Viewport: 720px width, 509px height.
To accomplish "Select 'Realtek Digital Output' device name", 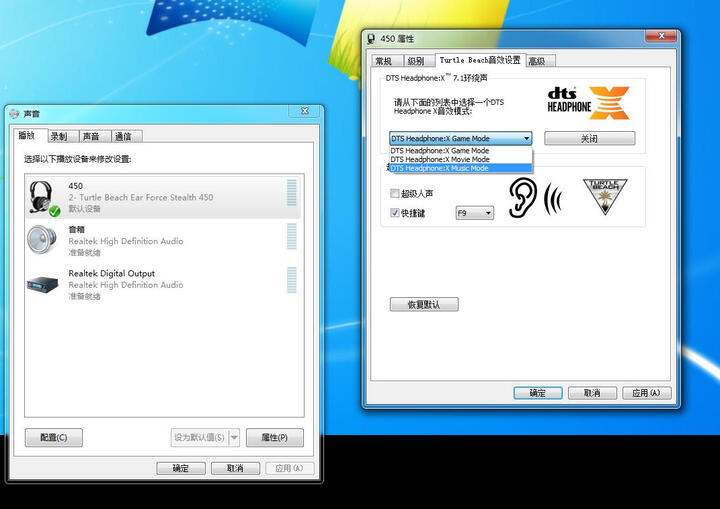I will pyautogui.click(x=112, y=273).
